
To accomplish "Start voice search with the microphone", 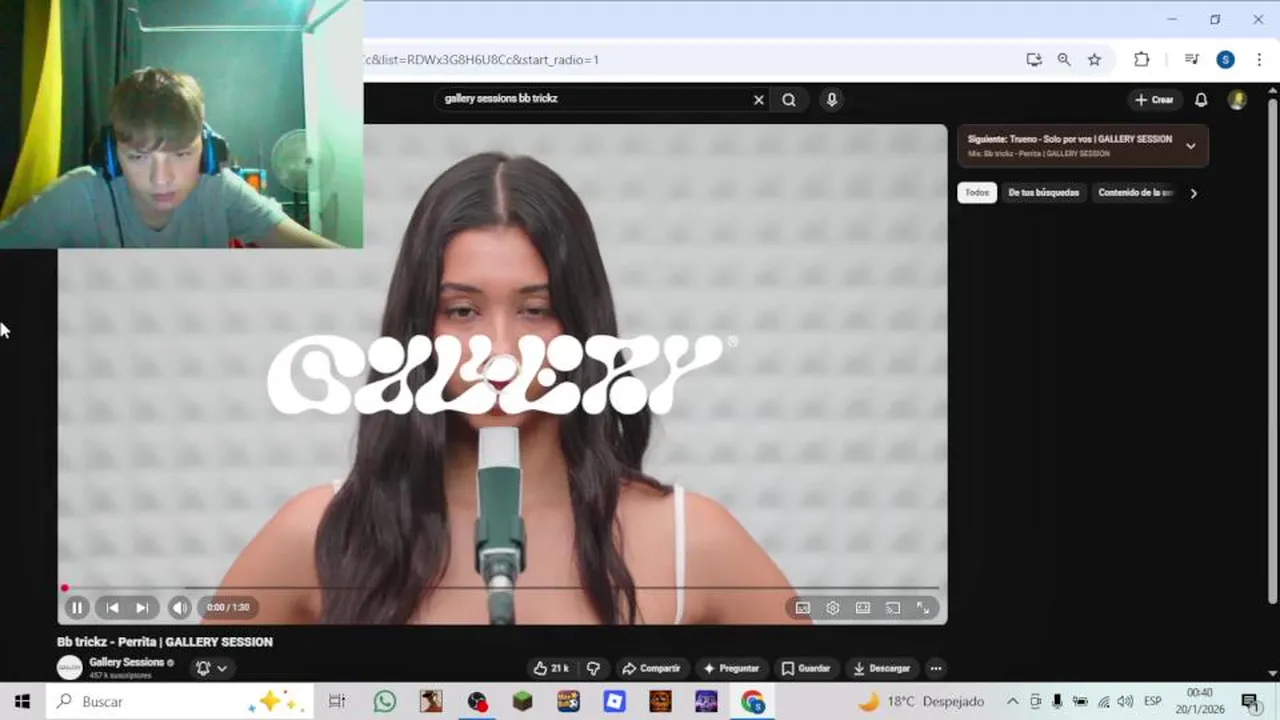I will 831,99.
